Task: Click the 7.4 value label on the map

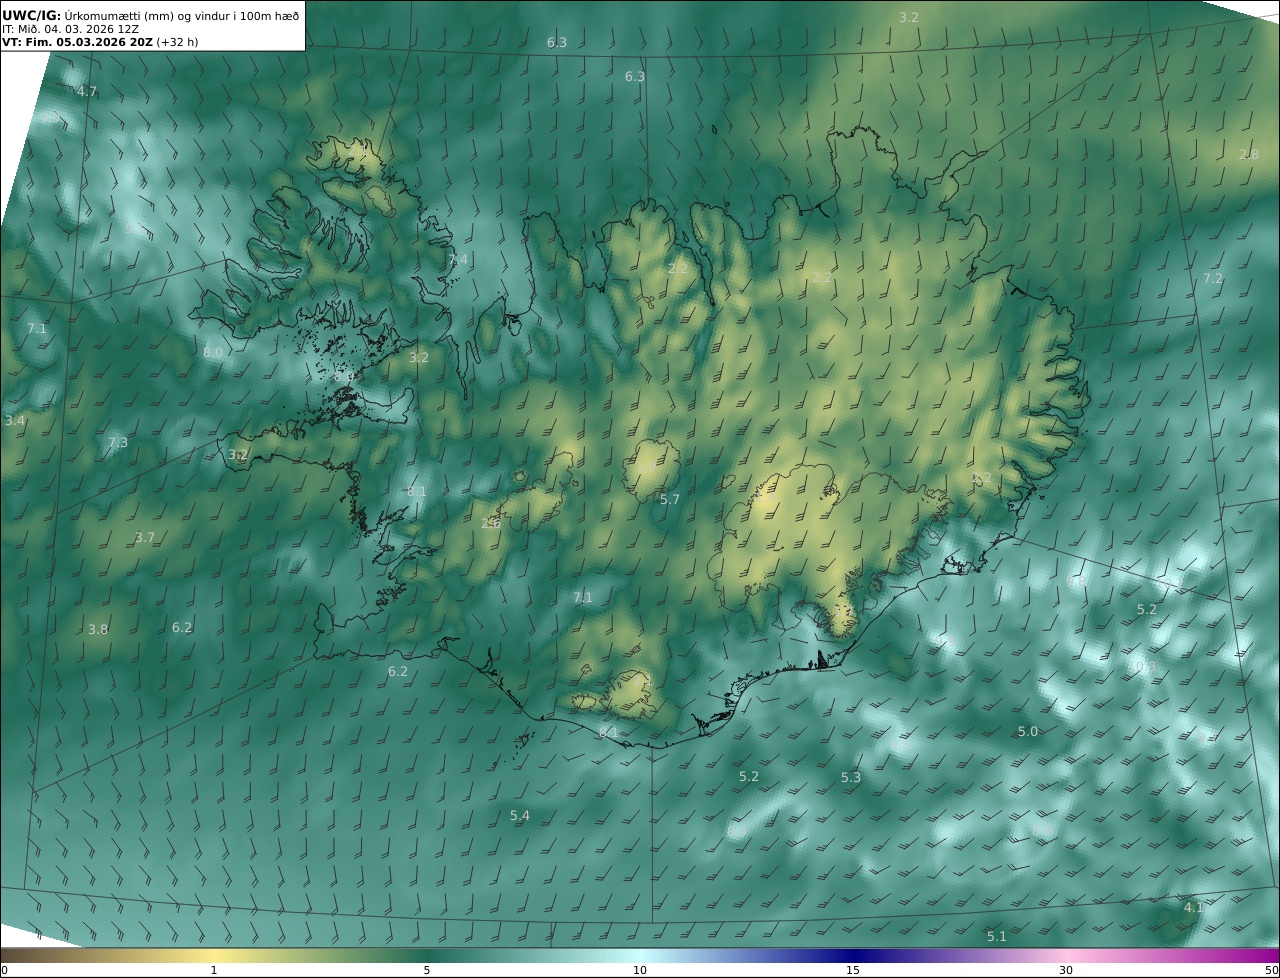Action: (x=457, y=260)
